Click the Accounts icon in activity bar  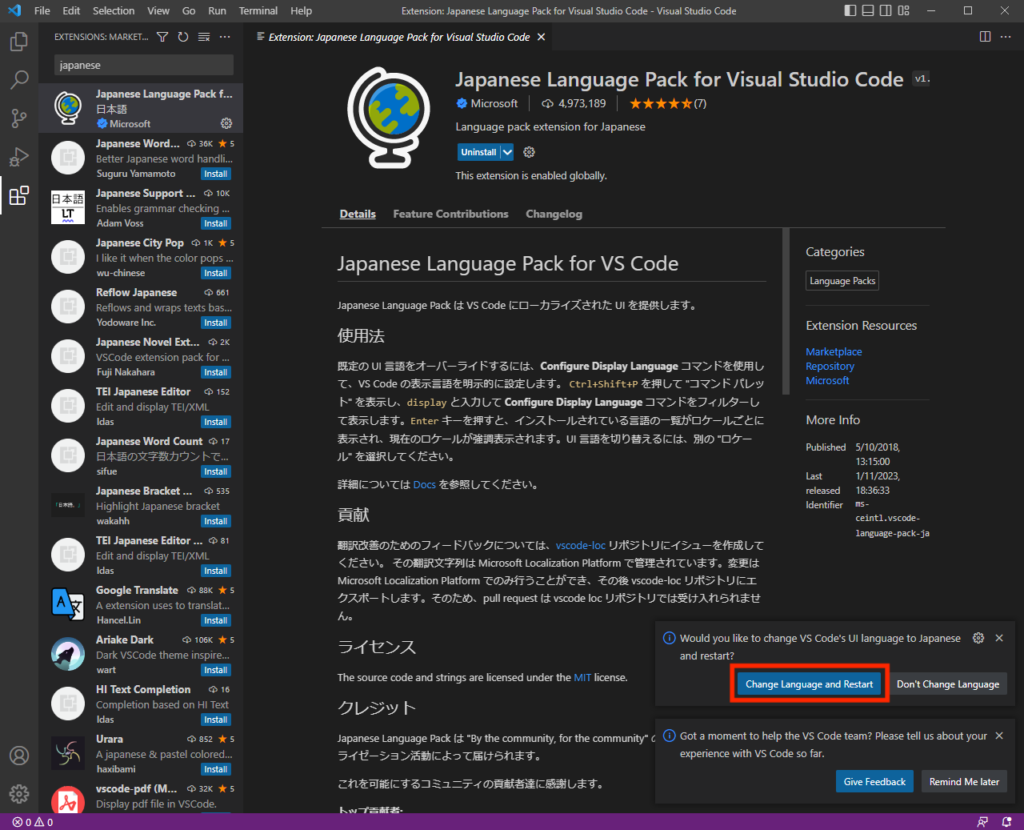(18, 756)
